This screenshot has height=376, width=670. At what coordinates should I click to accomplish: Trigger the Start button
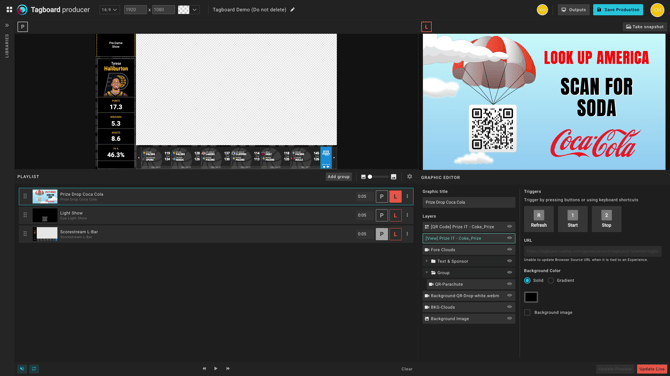pos(573,219)
